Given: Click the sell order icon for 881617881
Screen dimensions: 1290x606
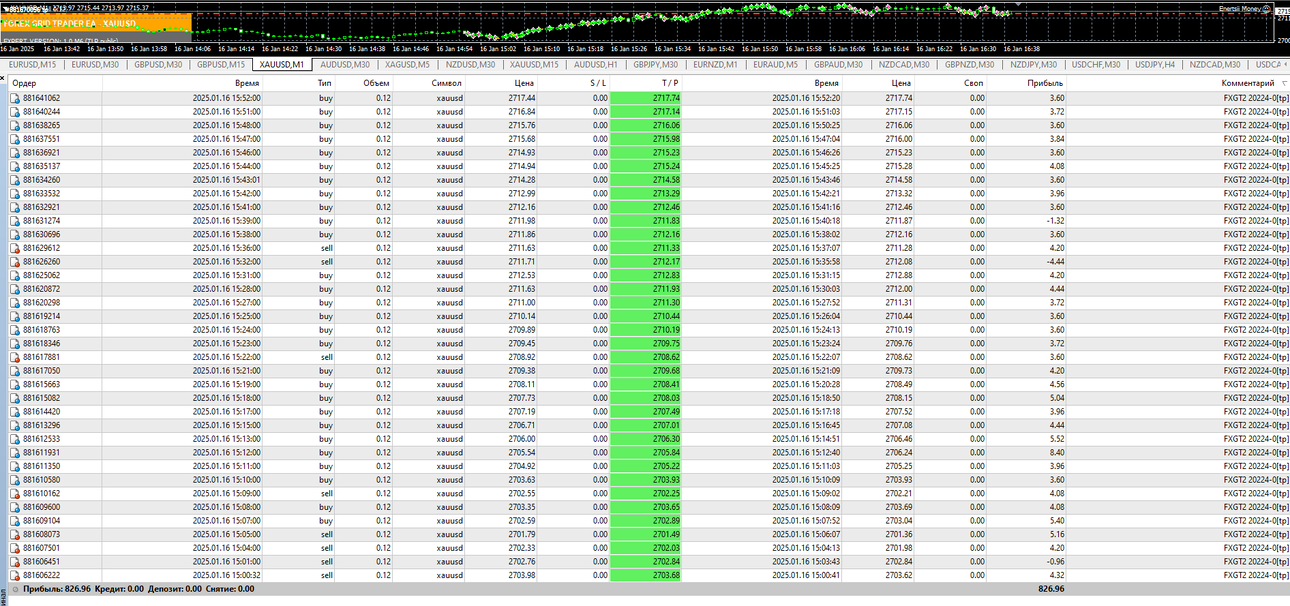Looking at the screenshot, I should click(15, 356).
